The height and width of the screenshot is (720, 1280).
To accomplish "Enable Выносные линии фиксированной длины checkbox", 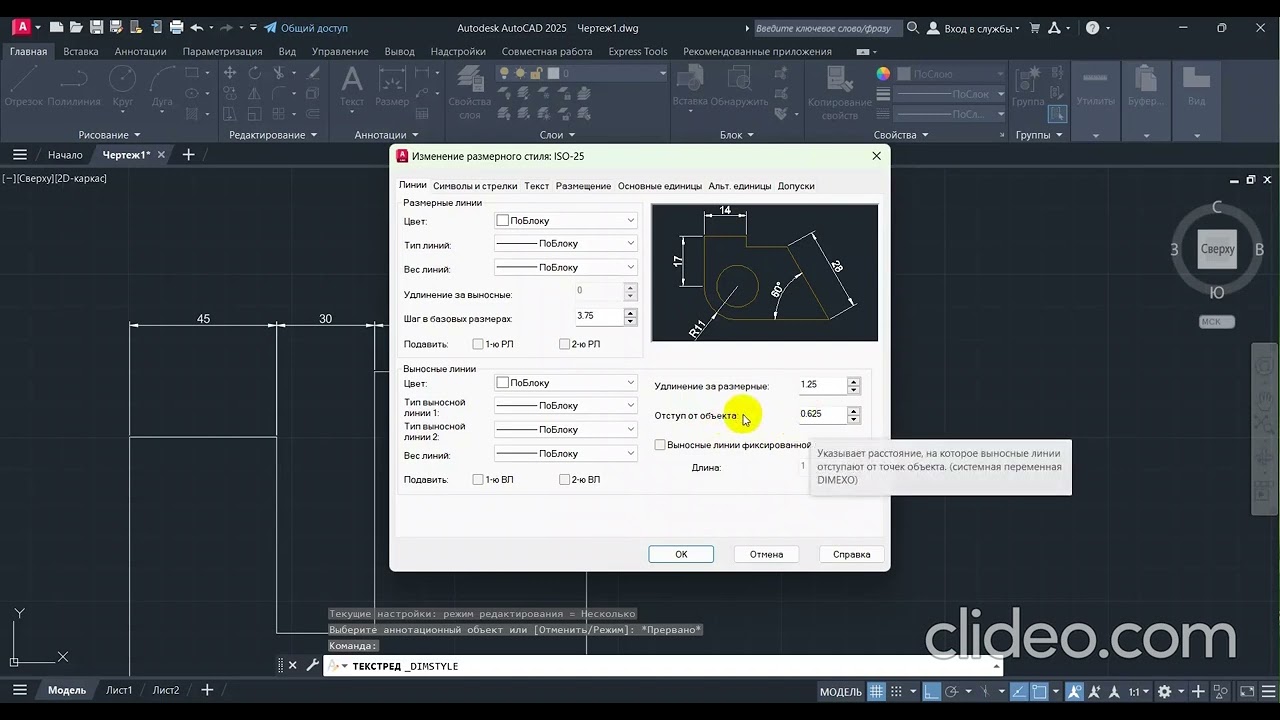I will click(660, 445).
